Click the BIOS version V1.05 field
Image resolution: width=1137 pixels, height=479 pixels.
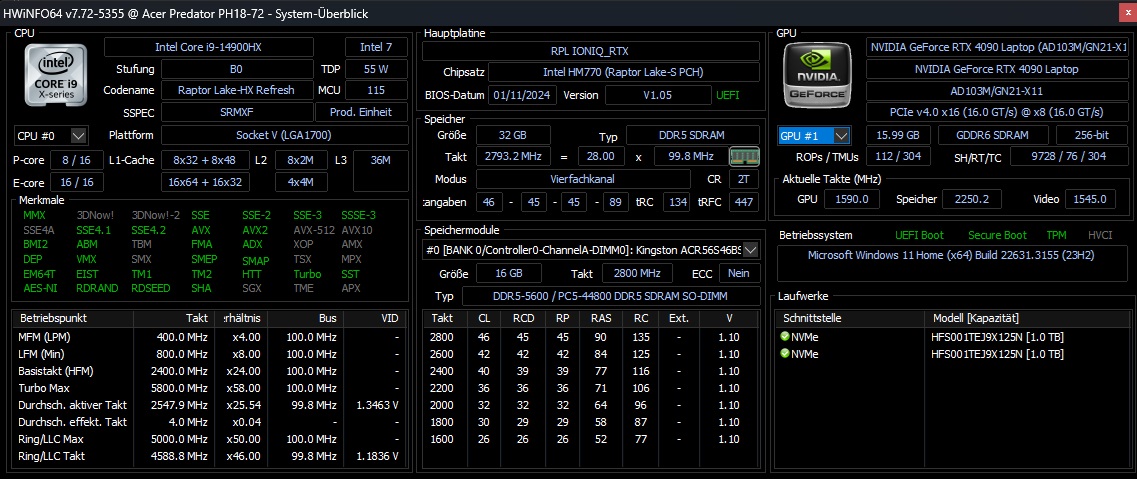(x=658, y=95)
